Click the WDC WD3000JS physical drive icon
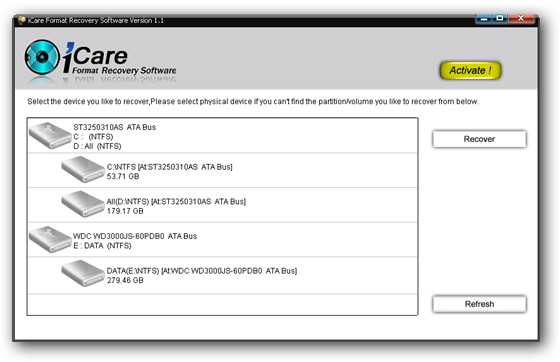This screenshot has height=362, width=560. click(50, 239)
